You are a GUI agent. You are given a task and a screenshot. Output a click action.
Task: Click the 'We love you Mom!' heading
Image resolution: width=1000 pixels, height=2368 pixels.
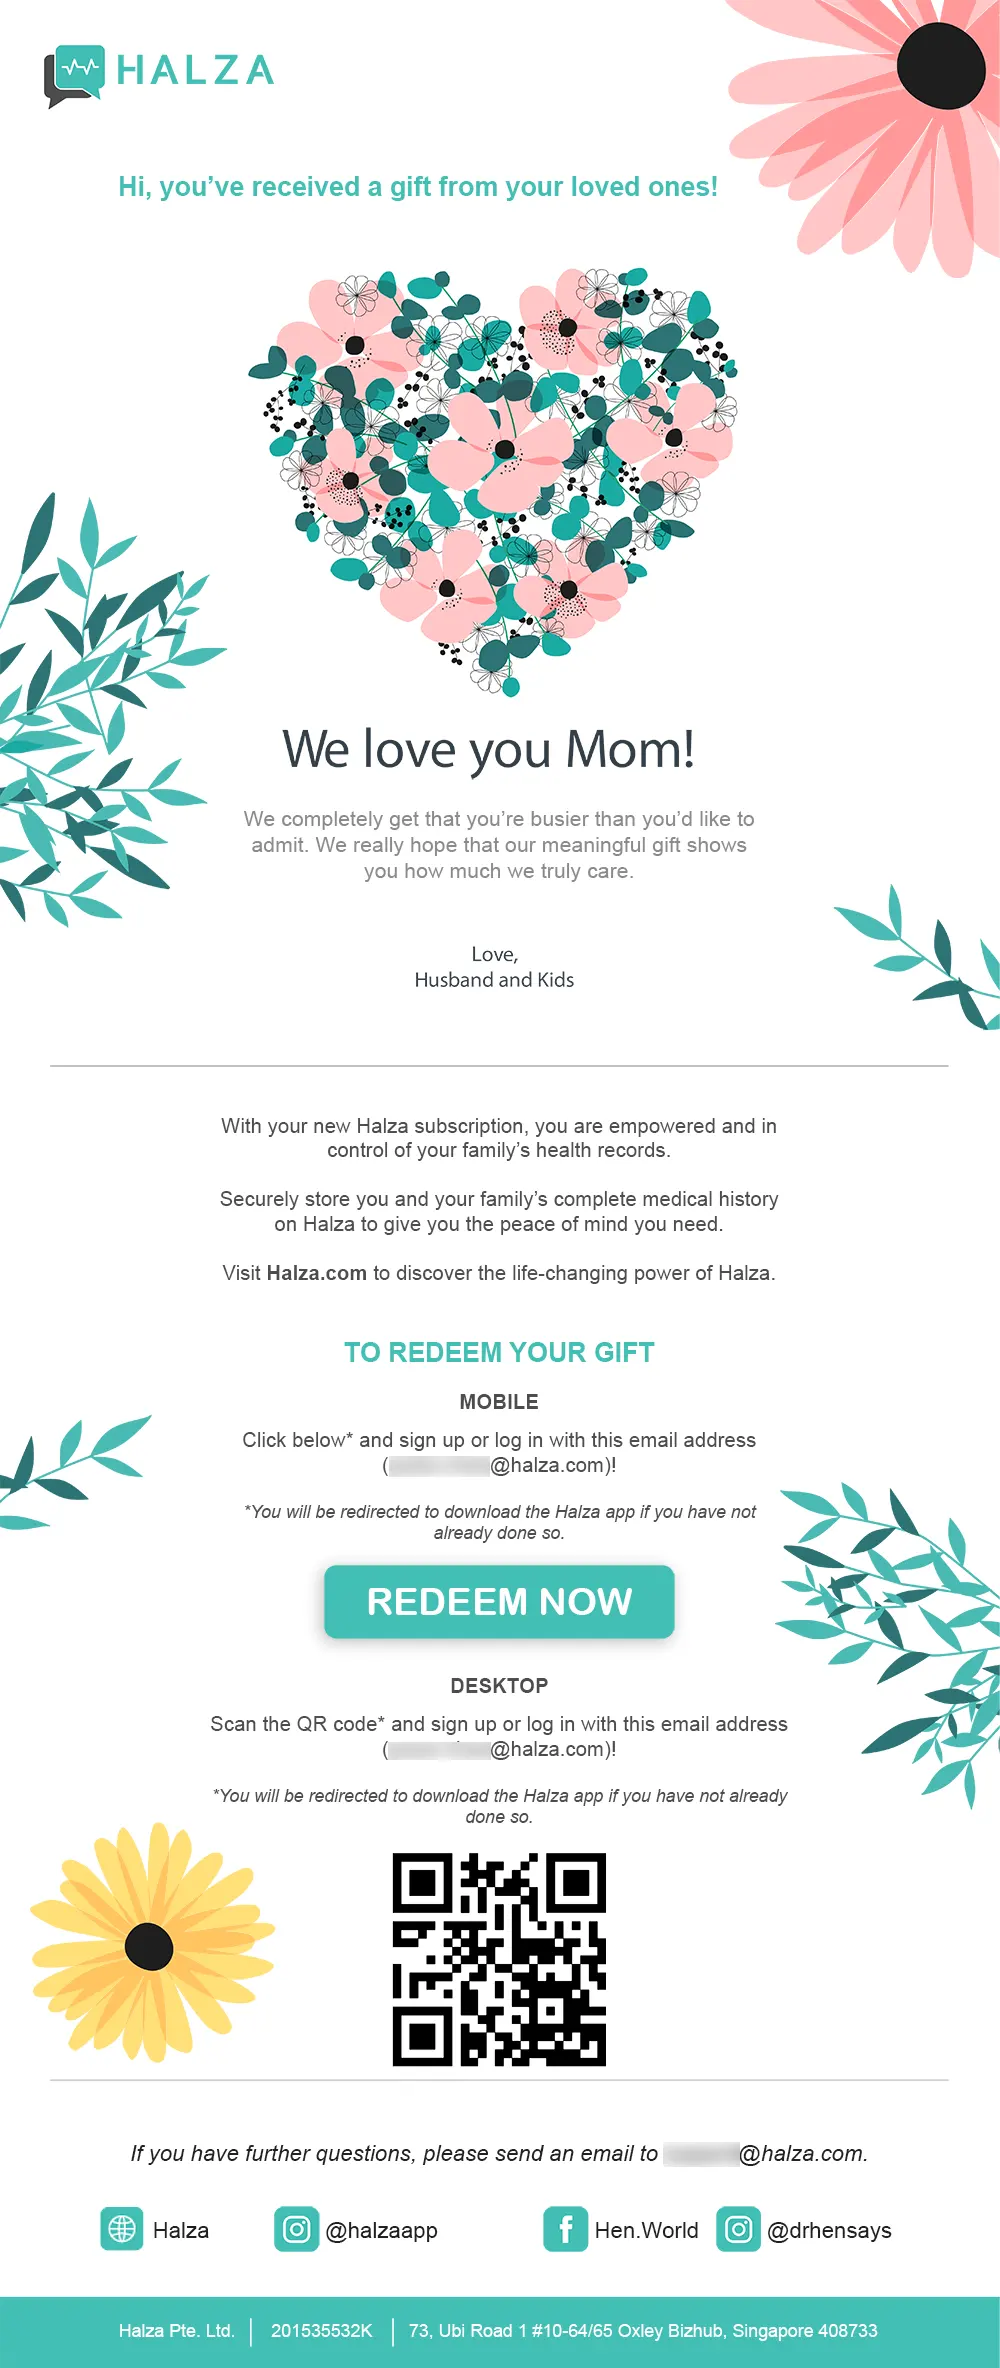coord(489,749)
